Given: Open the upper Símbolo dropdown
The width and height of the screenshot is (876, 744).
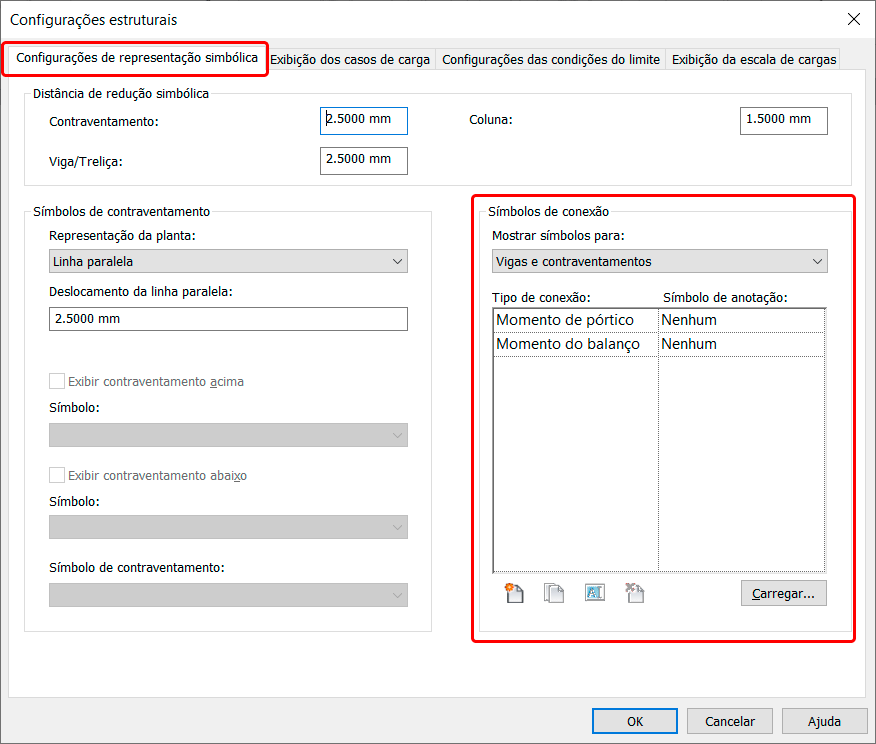Looking at the screenshot, I should (227, 435).
